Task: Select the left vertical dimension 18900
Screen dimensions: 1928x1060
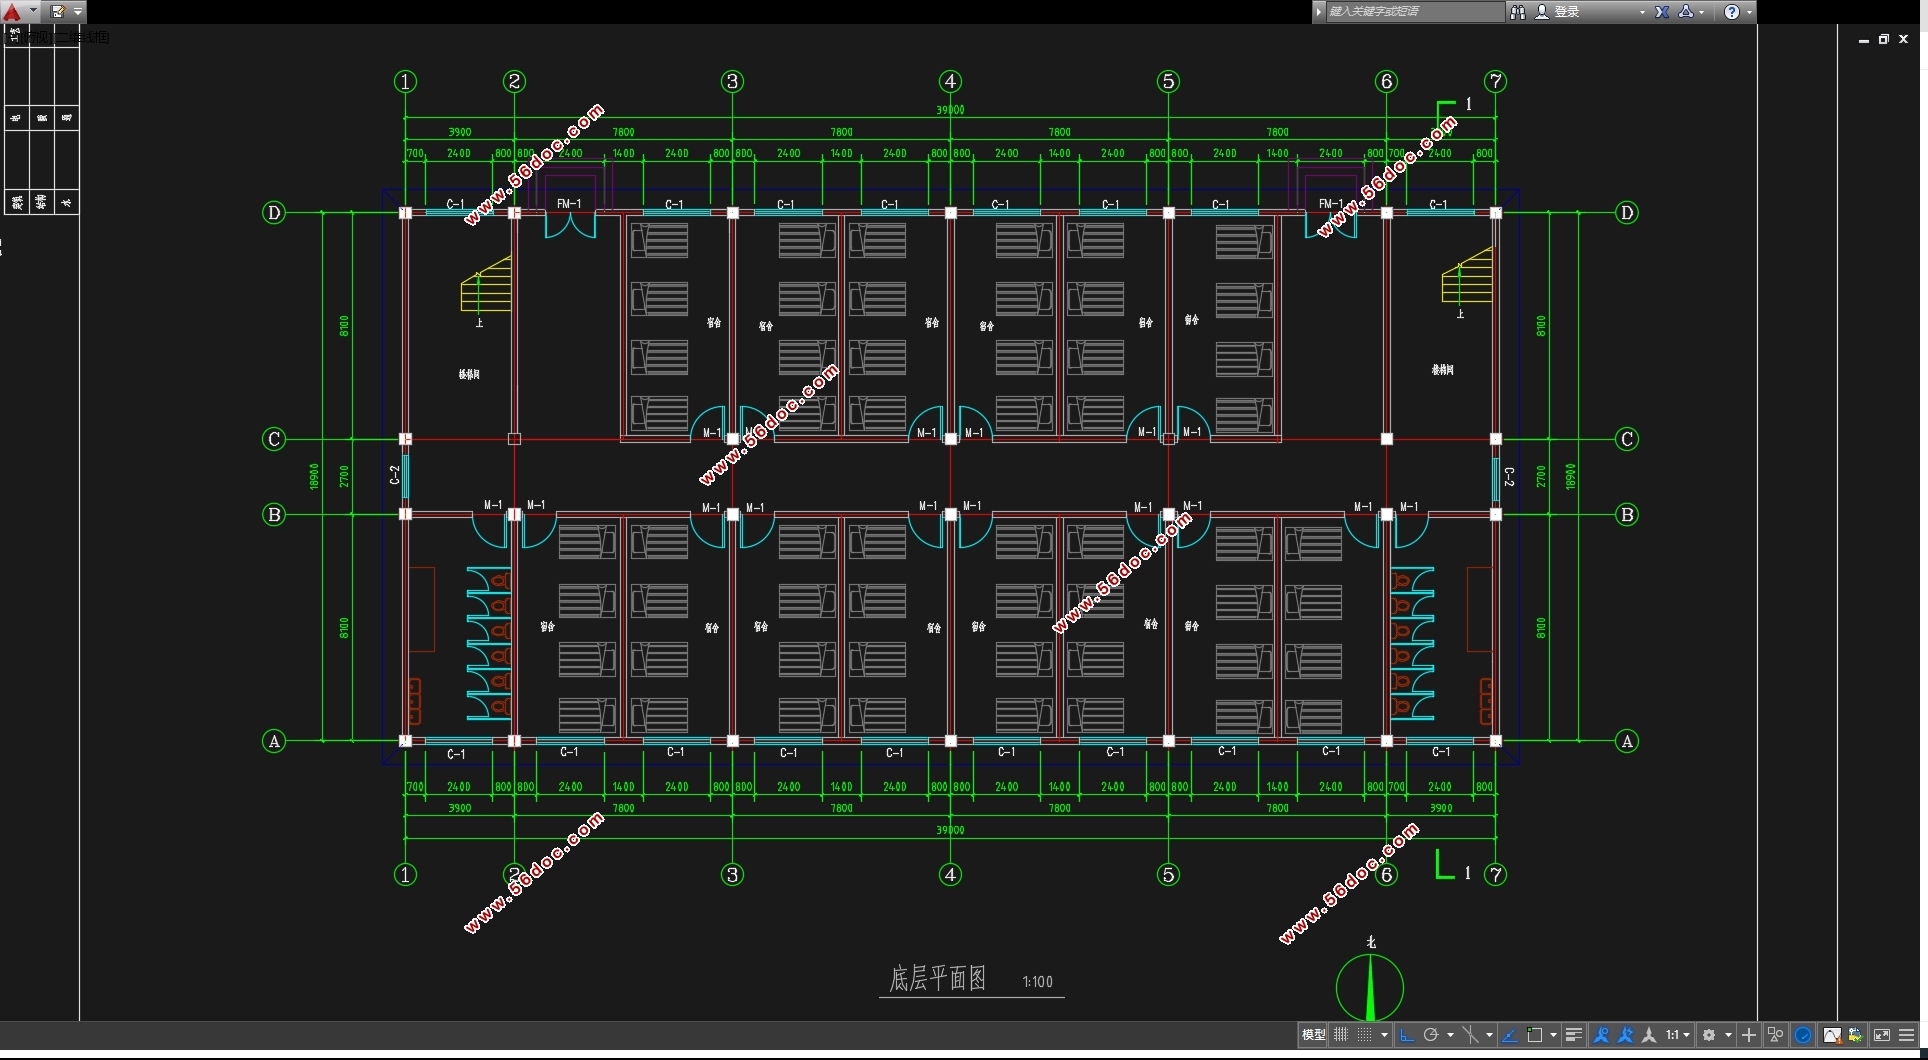Action: pyautogui.click(x=314, y=476)
